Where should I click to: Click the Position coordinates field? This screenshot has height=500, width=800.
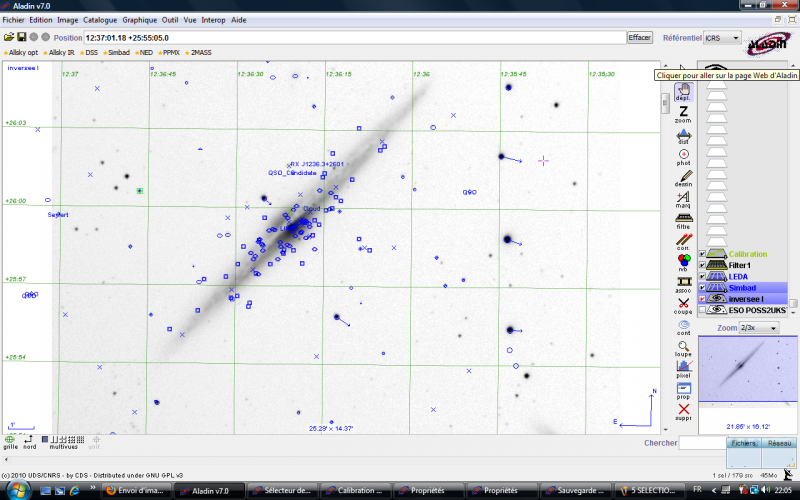(x=355, y=38)
